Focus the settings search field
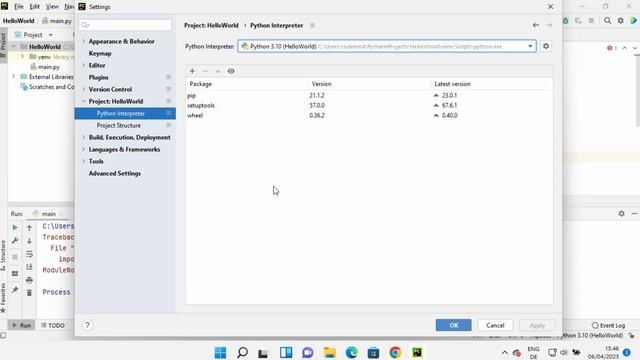 125,25
